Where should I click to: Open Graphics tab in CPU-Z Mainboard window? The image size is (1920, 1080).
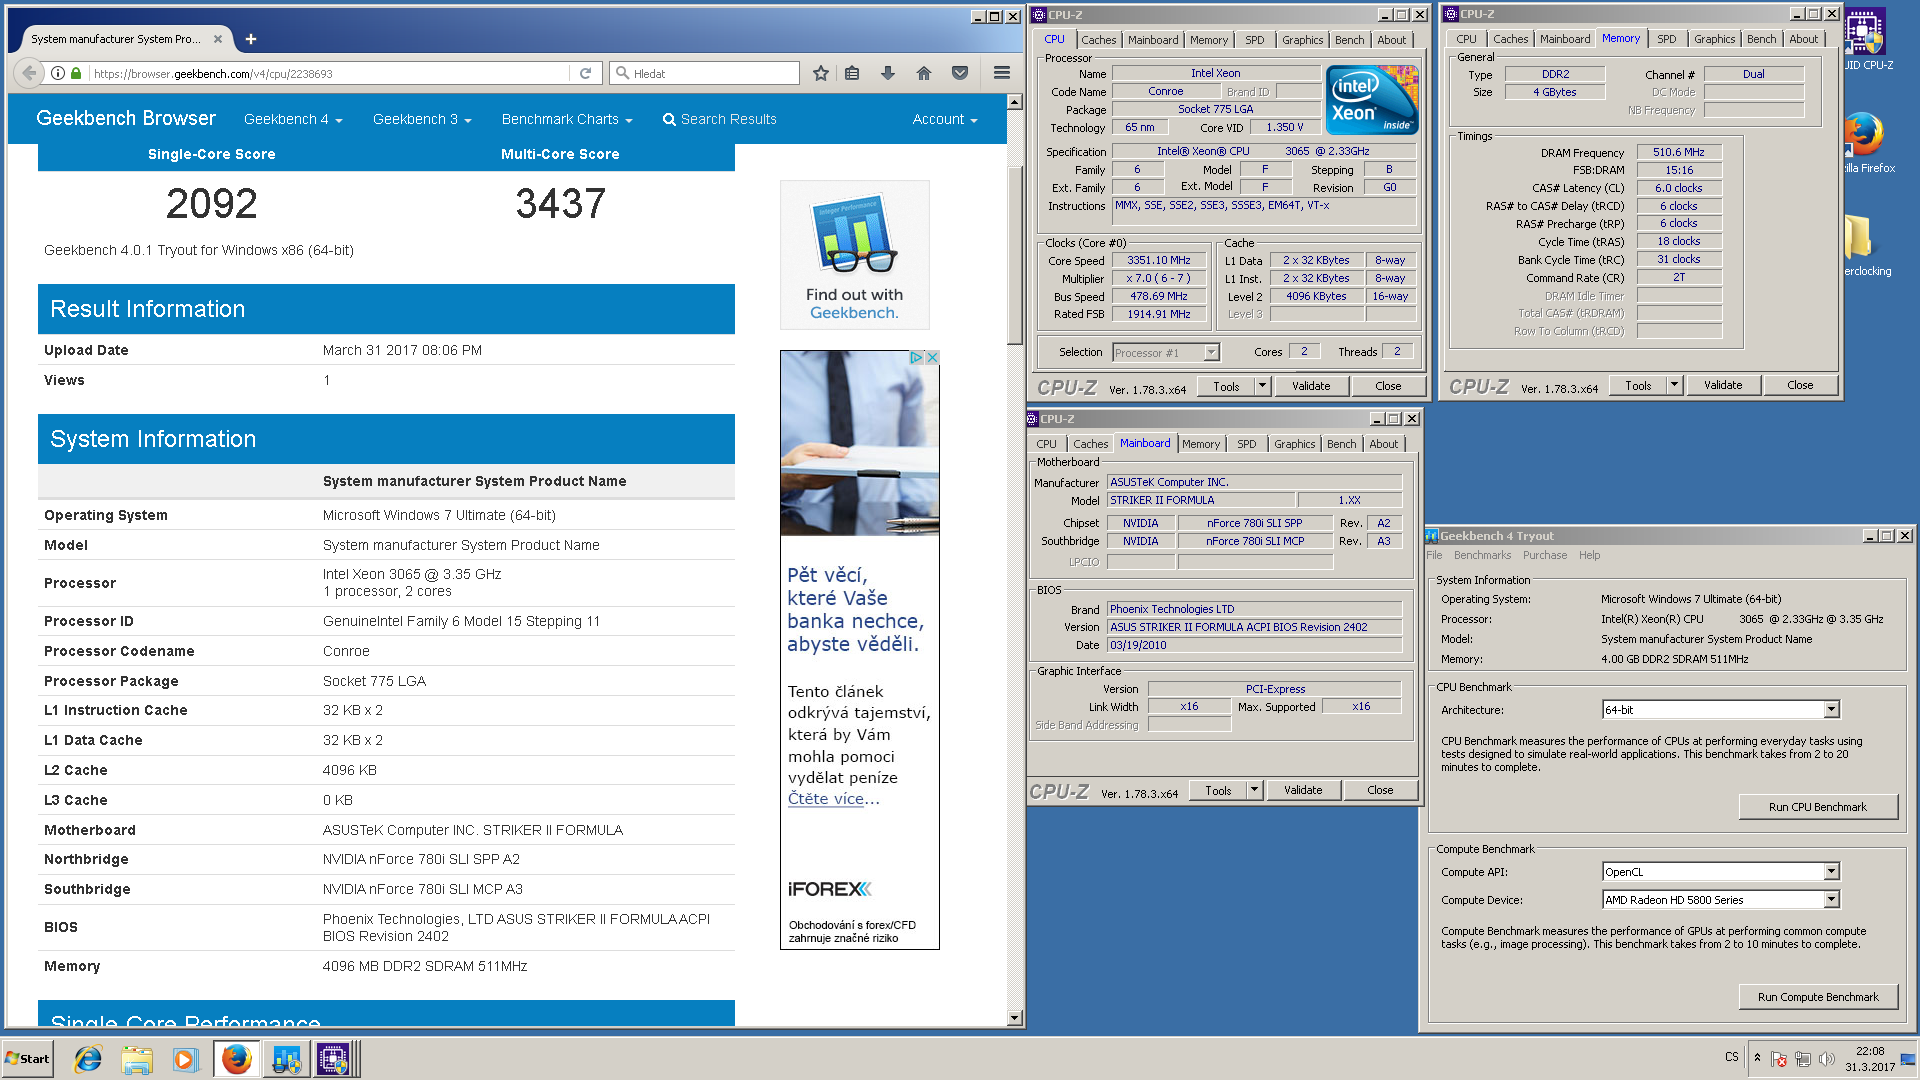(1294, 444)
